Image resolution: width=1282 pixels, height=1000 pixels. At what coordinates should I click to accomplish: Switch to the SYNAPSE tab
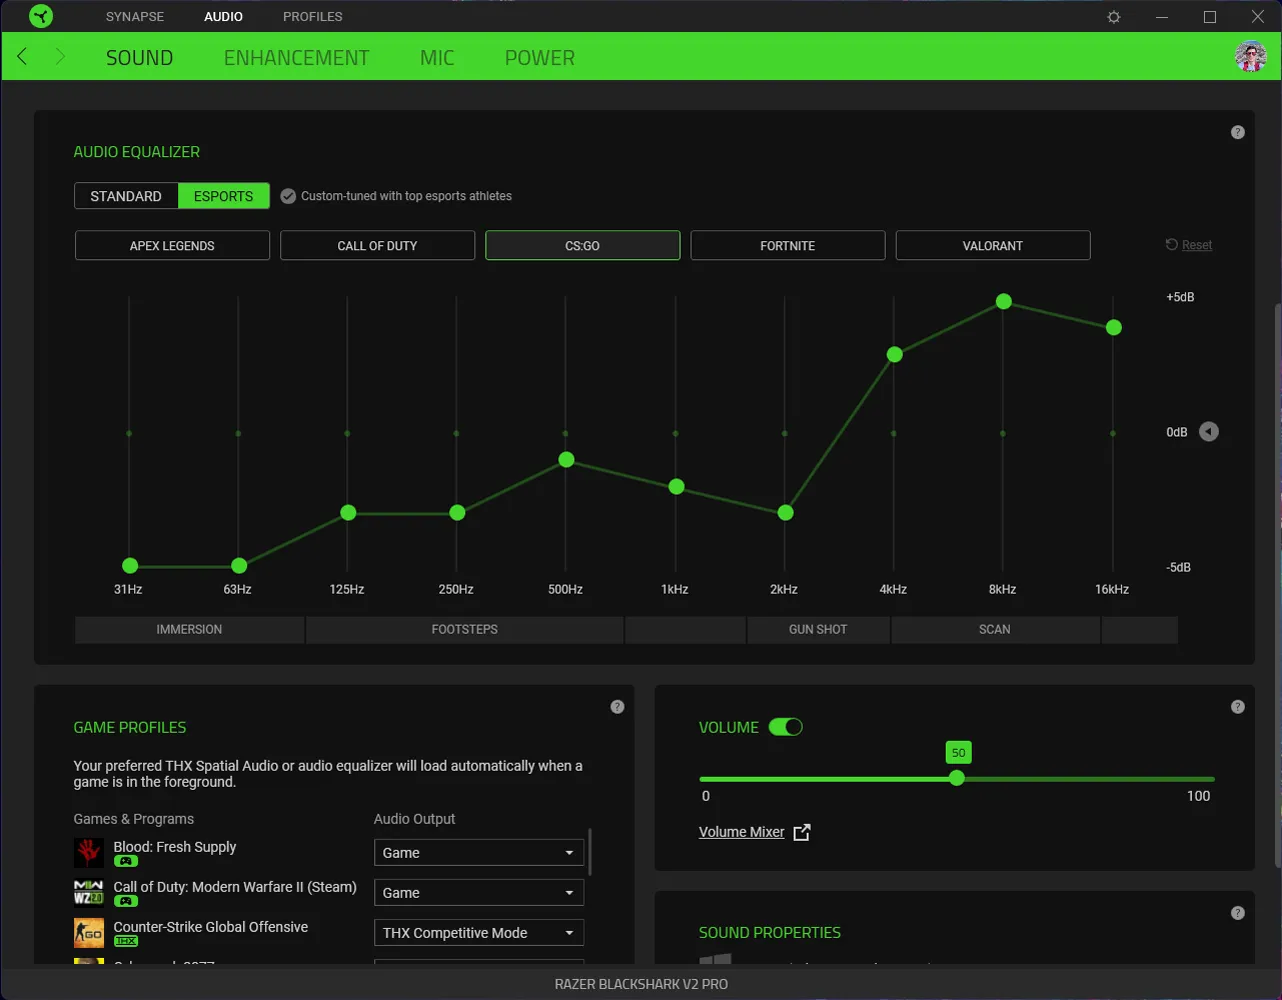[135, 17]
